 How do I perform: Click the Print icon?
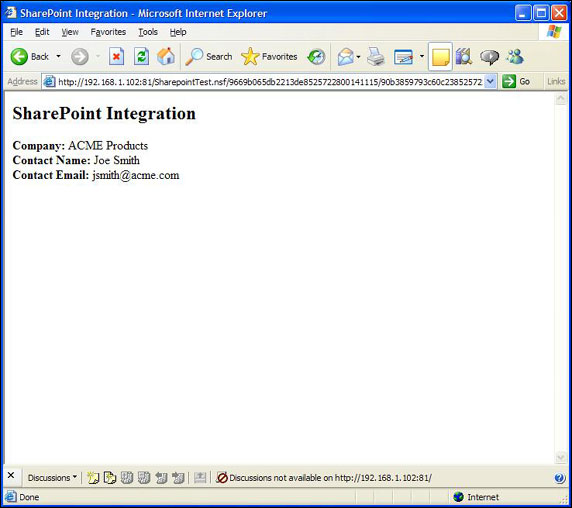pos(375,57)
